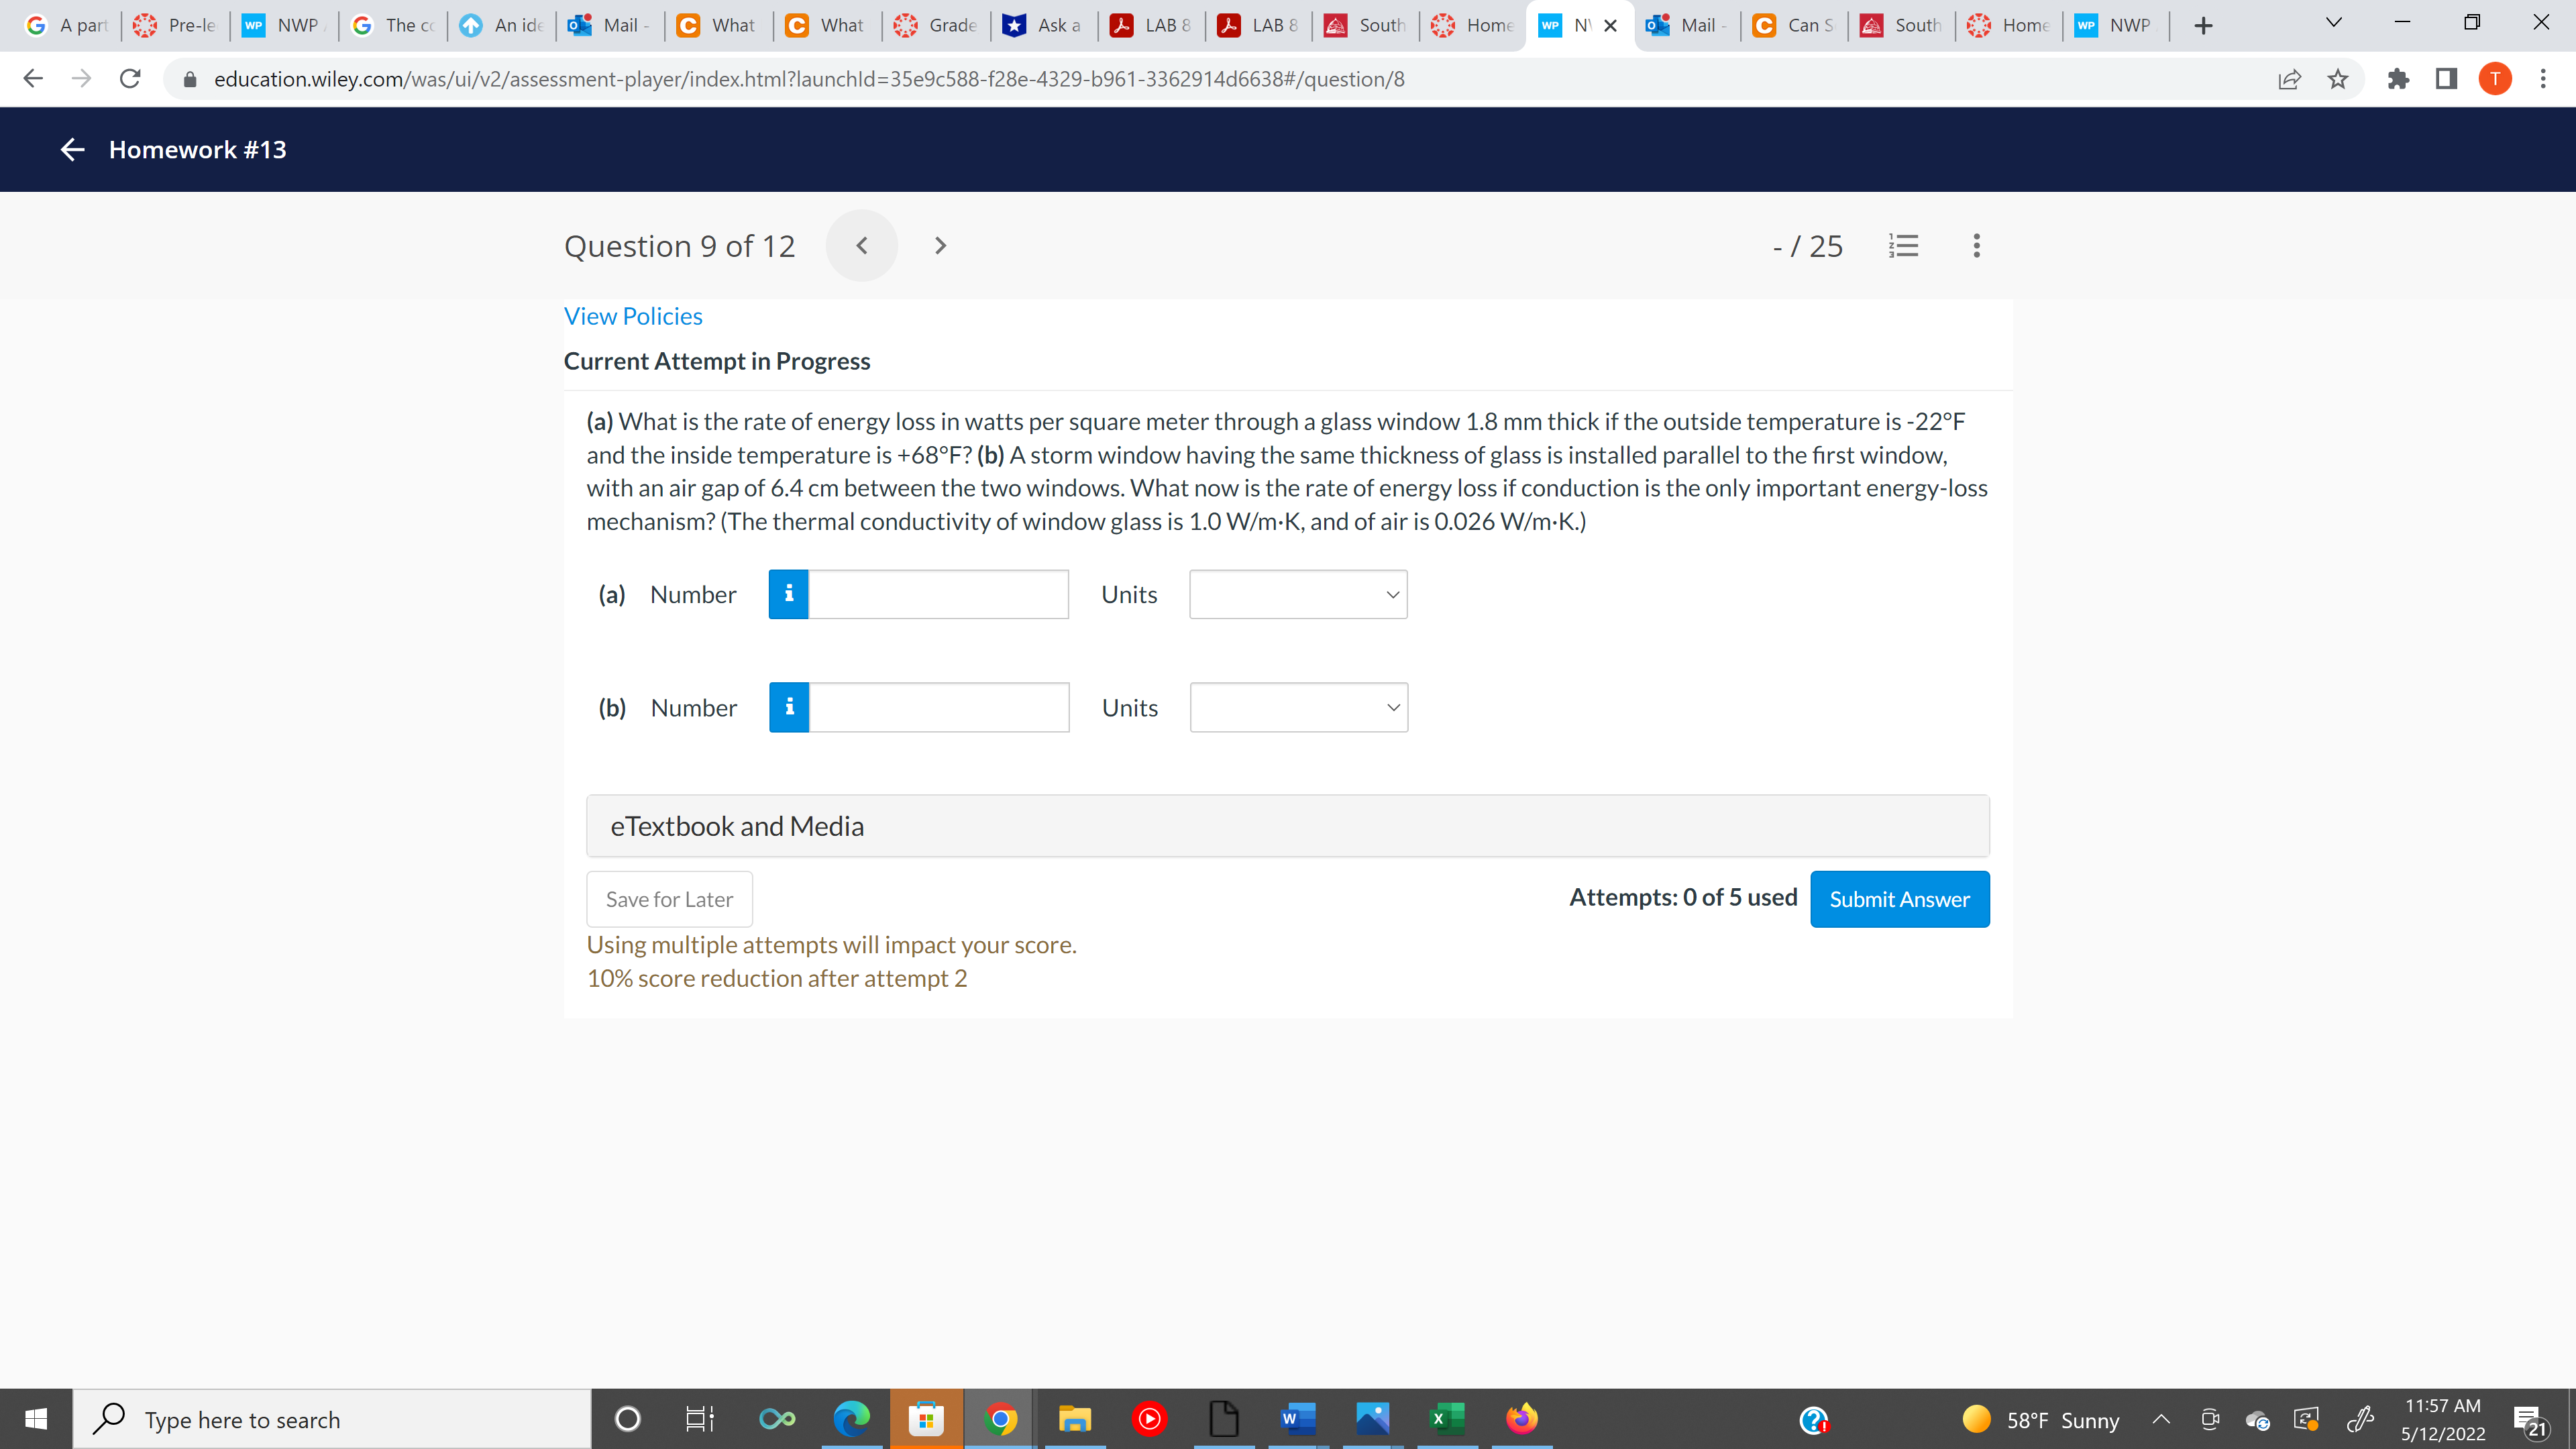
Task: Click the info icon beside part (b)
Action: coord(789,707)
